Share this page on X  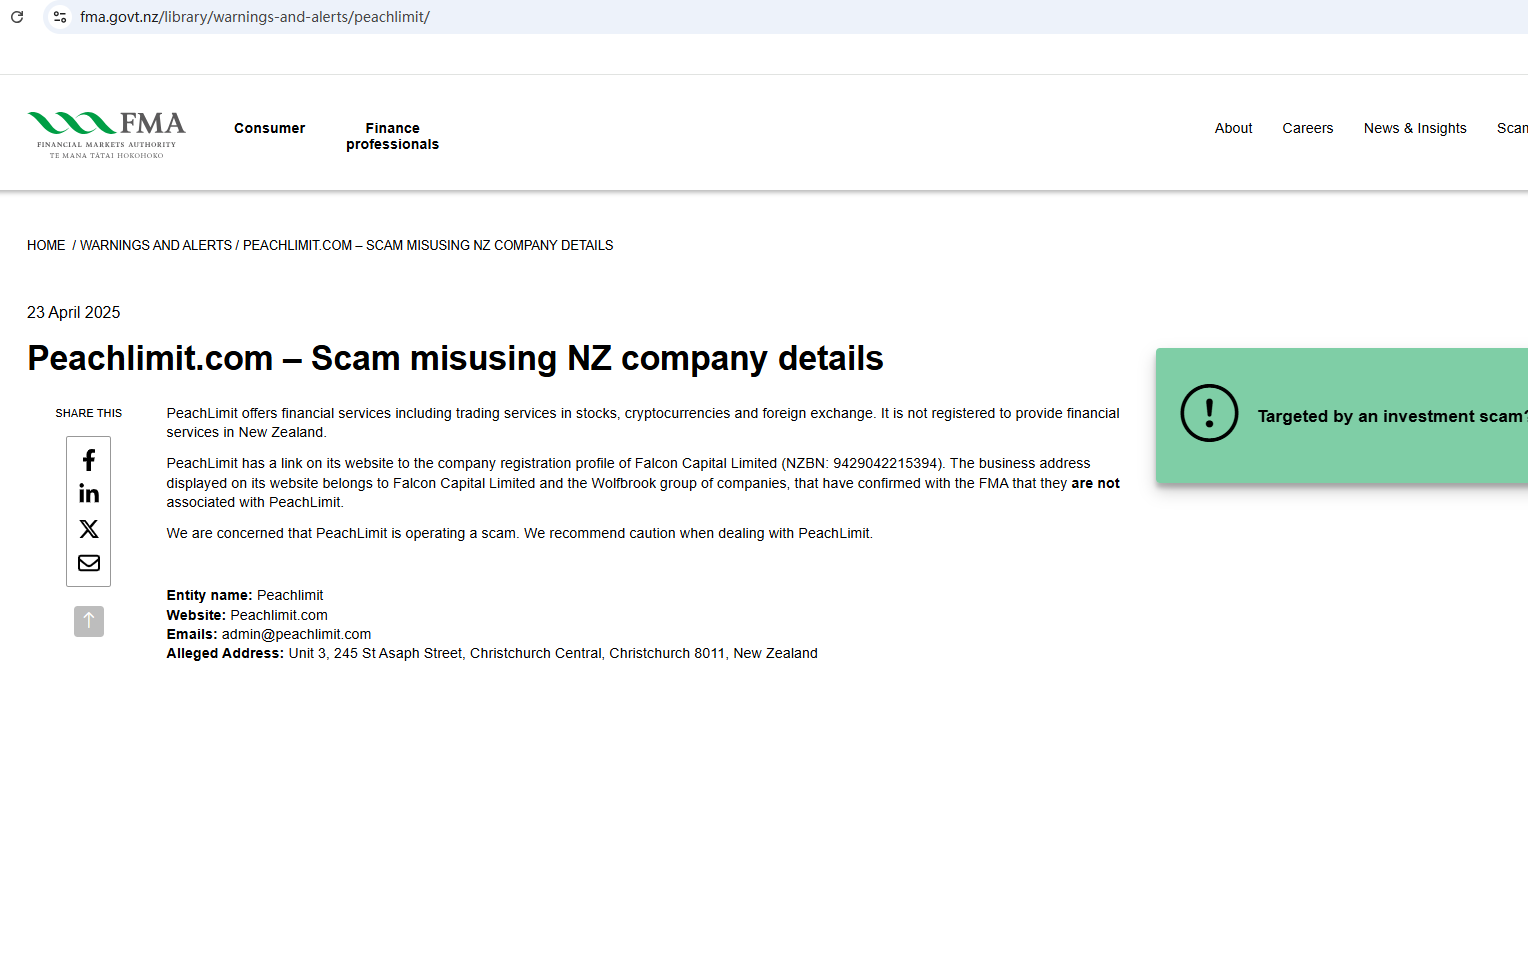pyautogui.click(x=89, y=529)
